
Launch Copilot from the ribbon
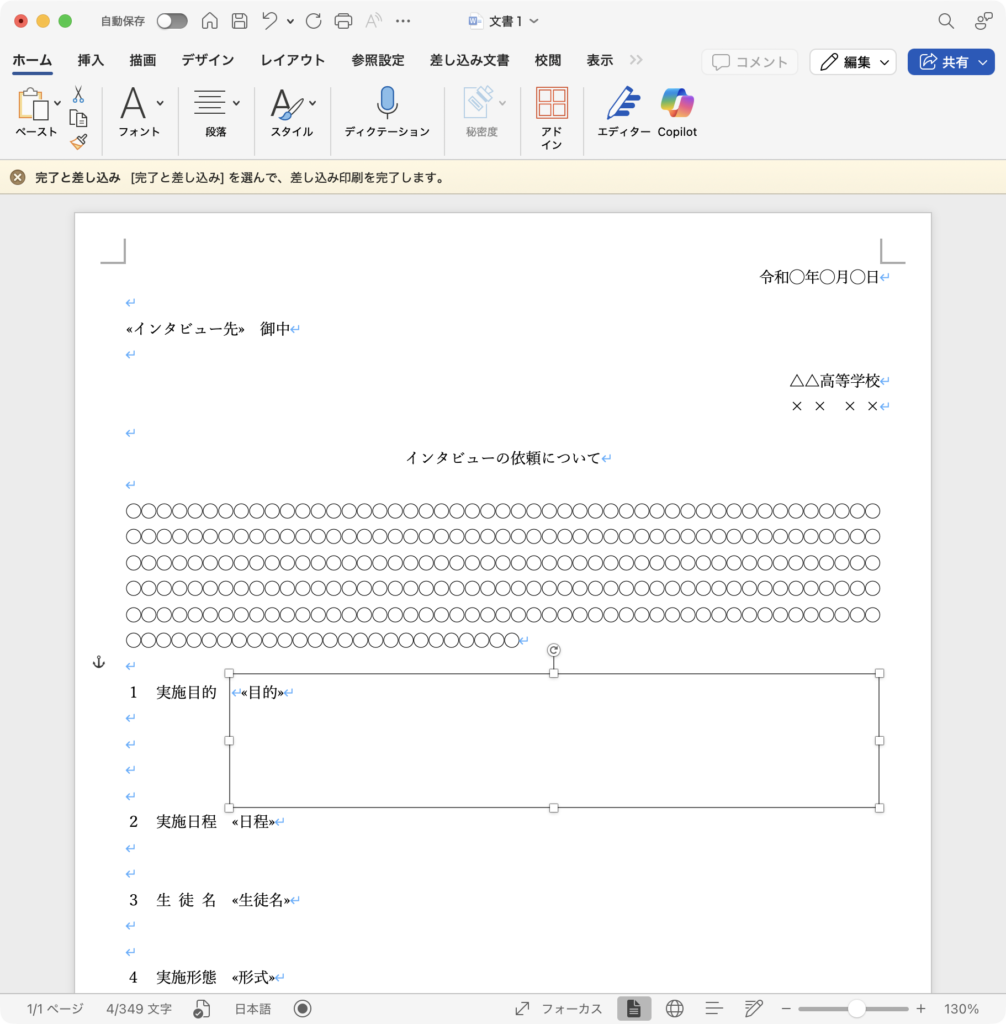pos(677,103)
